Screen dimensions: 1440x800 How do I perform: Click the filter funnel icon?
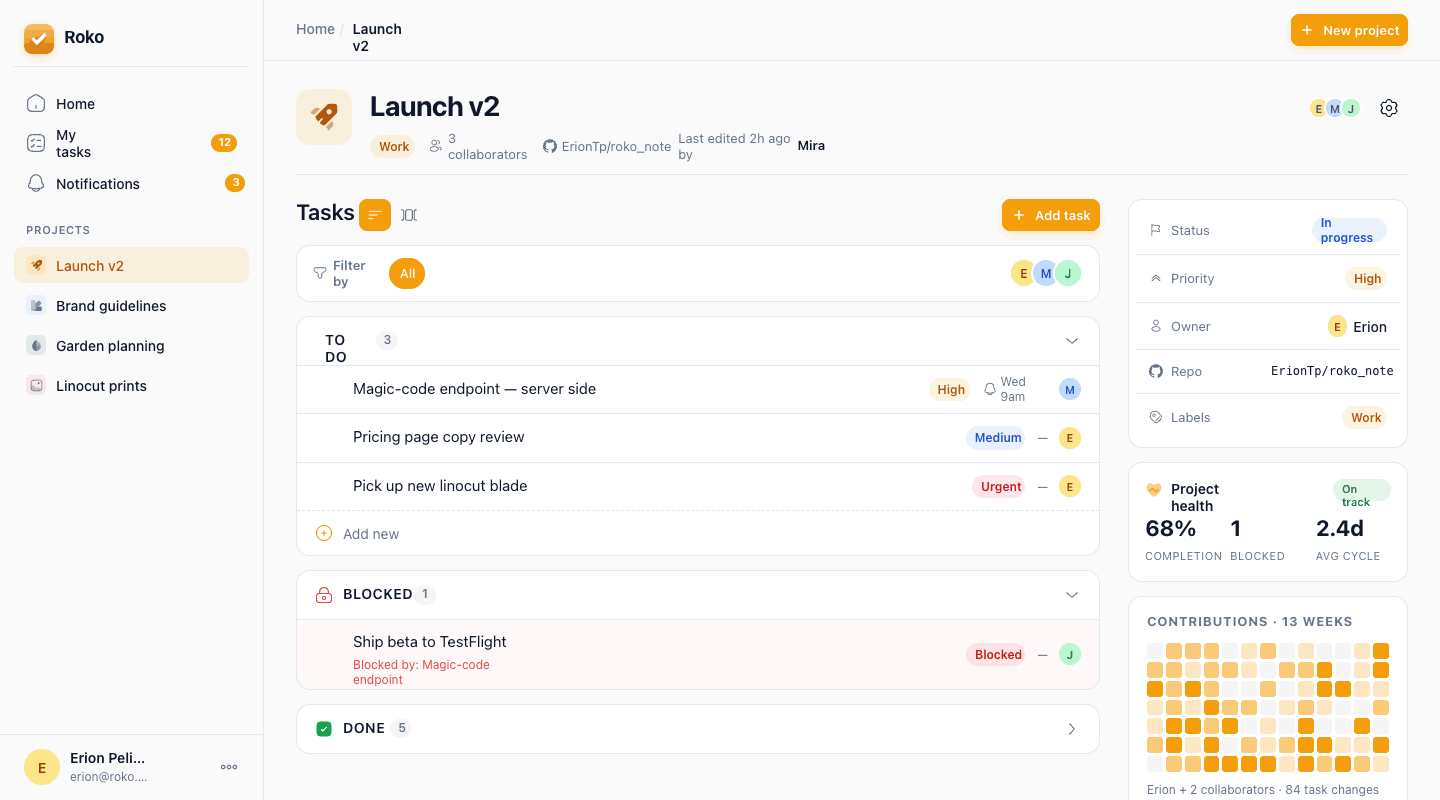[320, 273]
